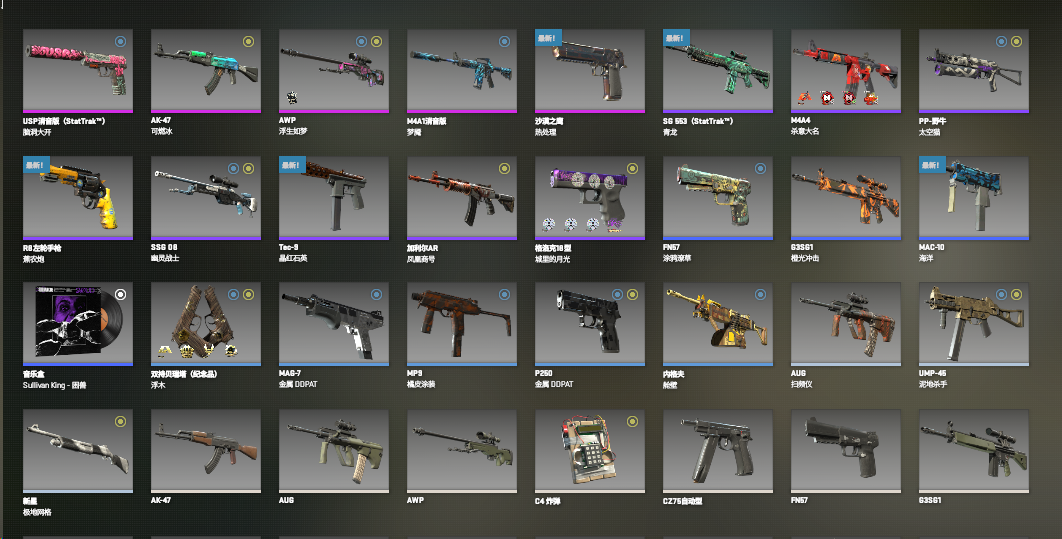Click the blue CT icon on M4A1 消音版
The width and height of the screenshot is (1062, 539).
504,41
